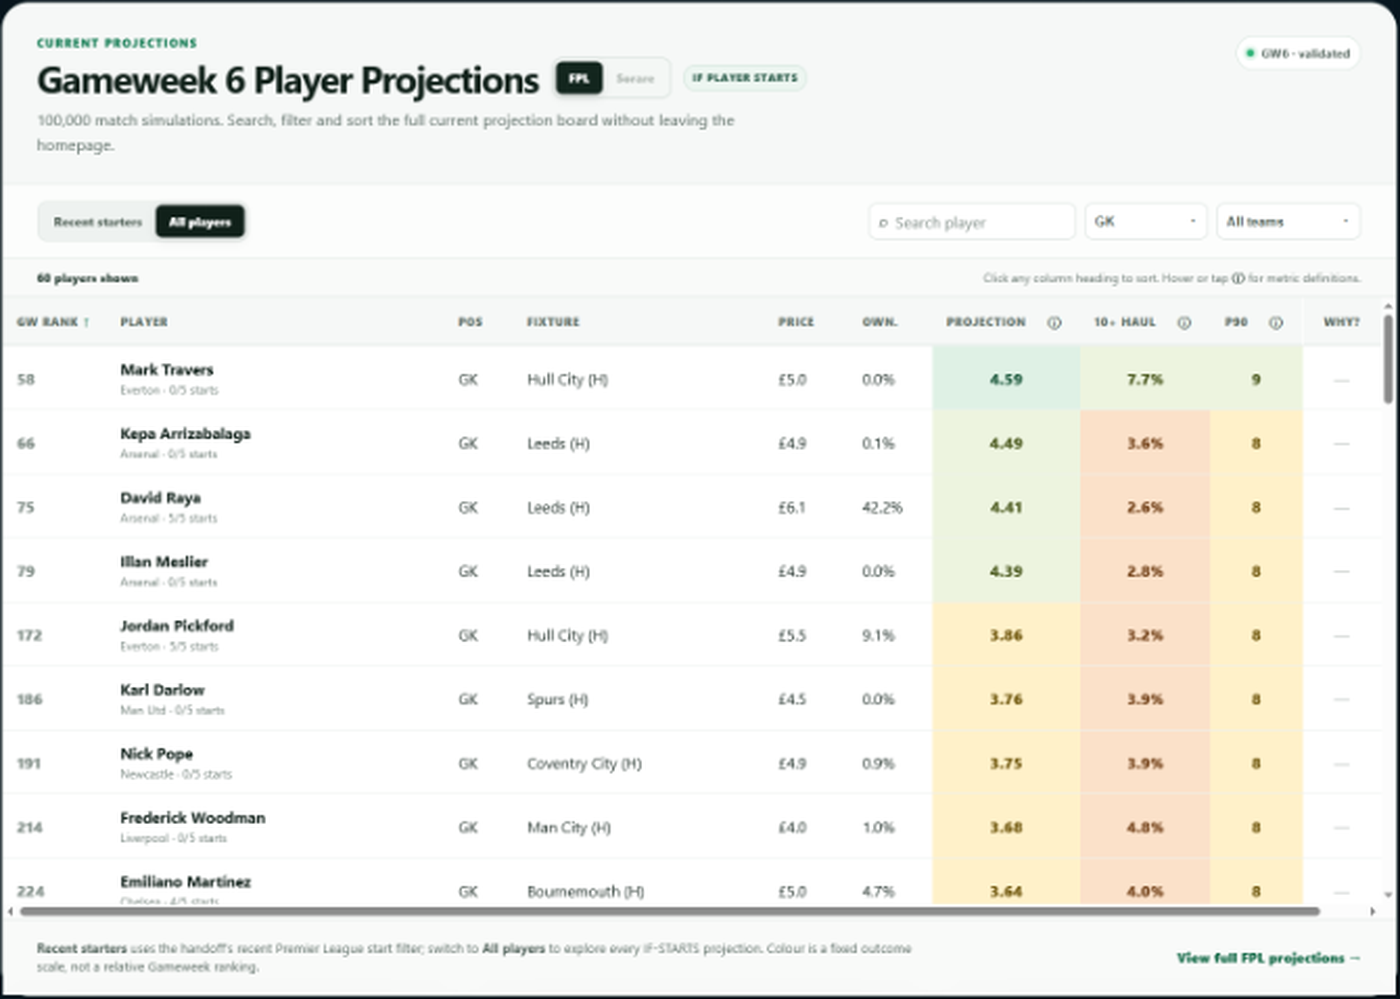Click the horizontal scrollbar right arrow
This screenshot has width=1400, height=999.
(x=1373, y=911)
